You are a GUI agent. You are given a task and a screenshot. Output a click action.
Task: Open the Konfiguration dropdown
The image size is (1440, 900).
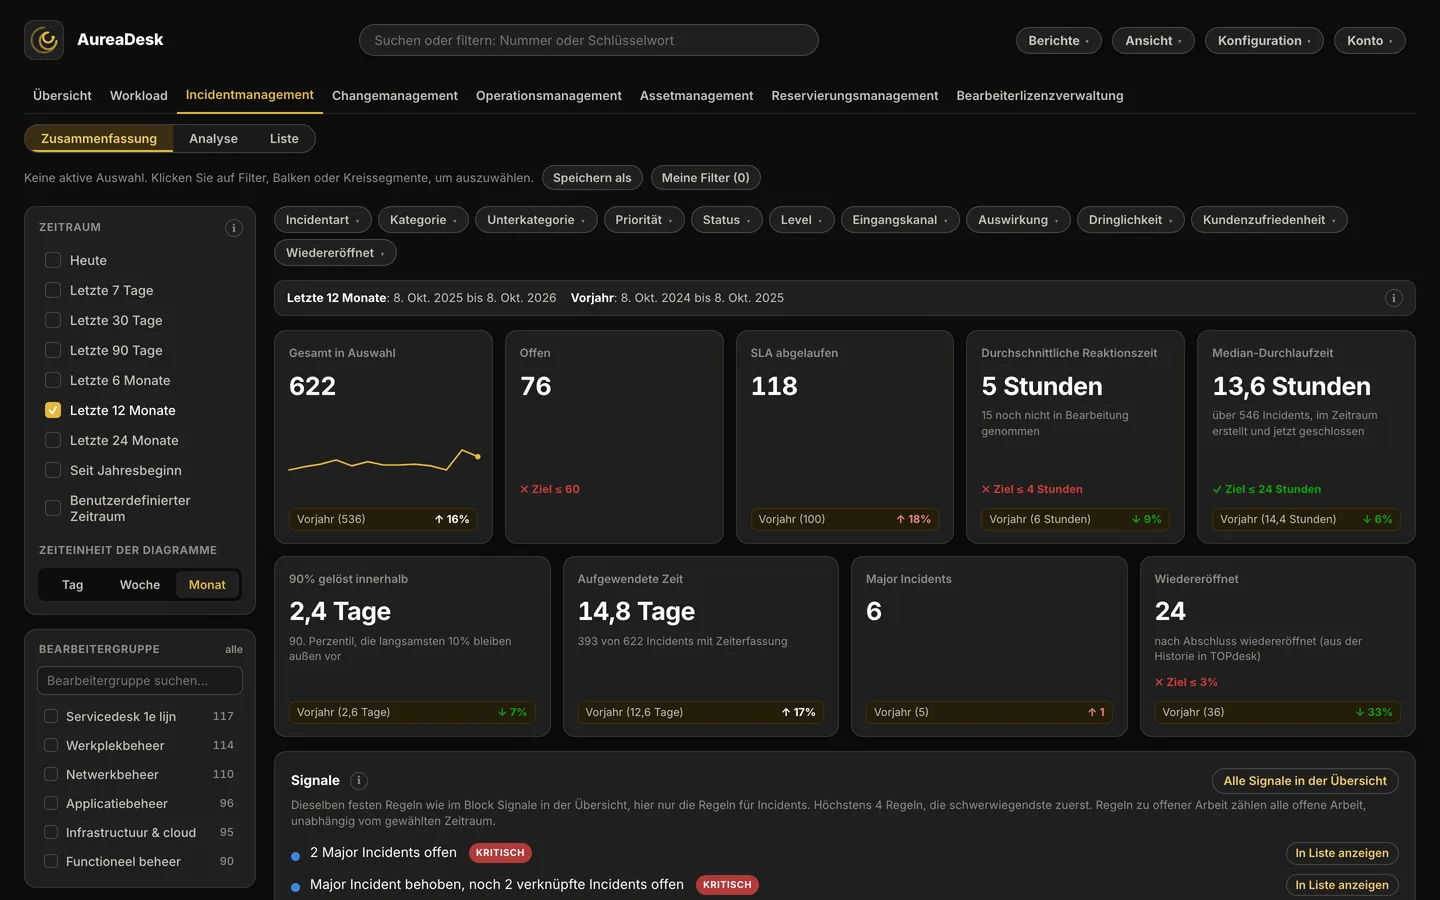click(x=1264, y=40)
